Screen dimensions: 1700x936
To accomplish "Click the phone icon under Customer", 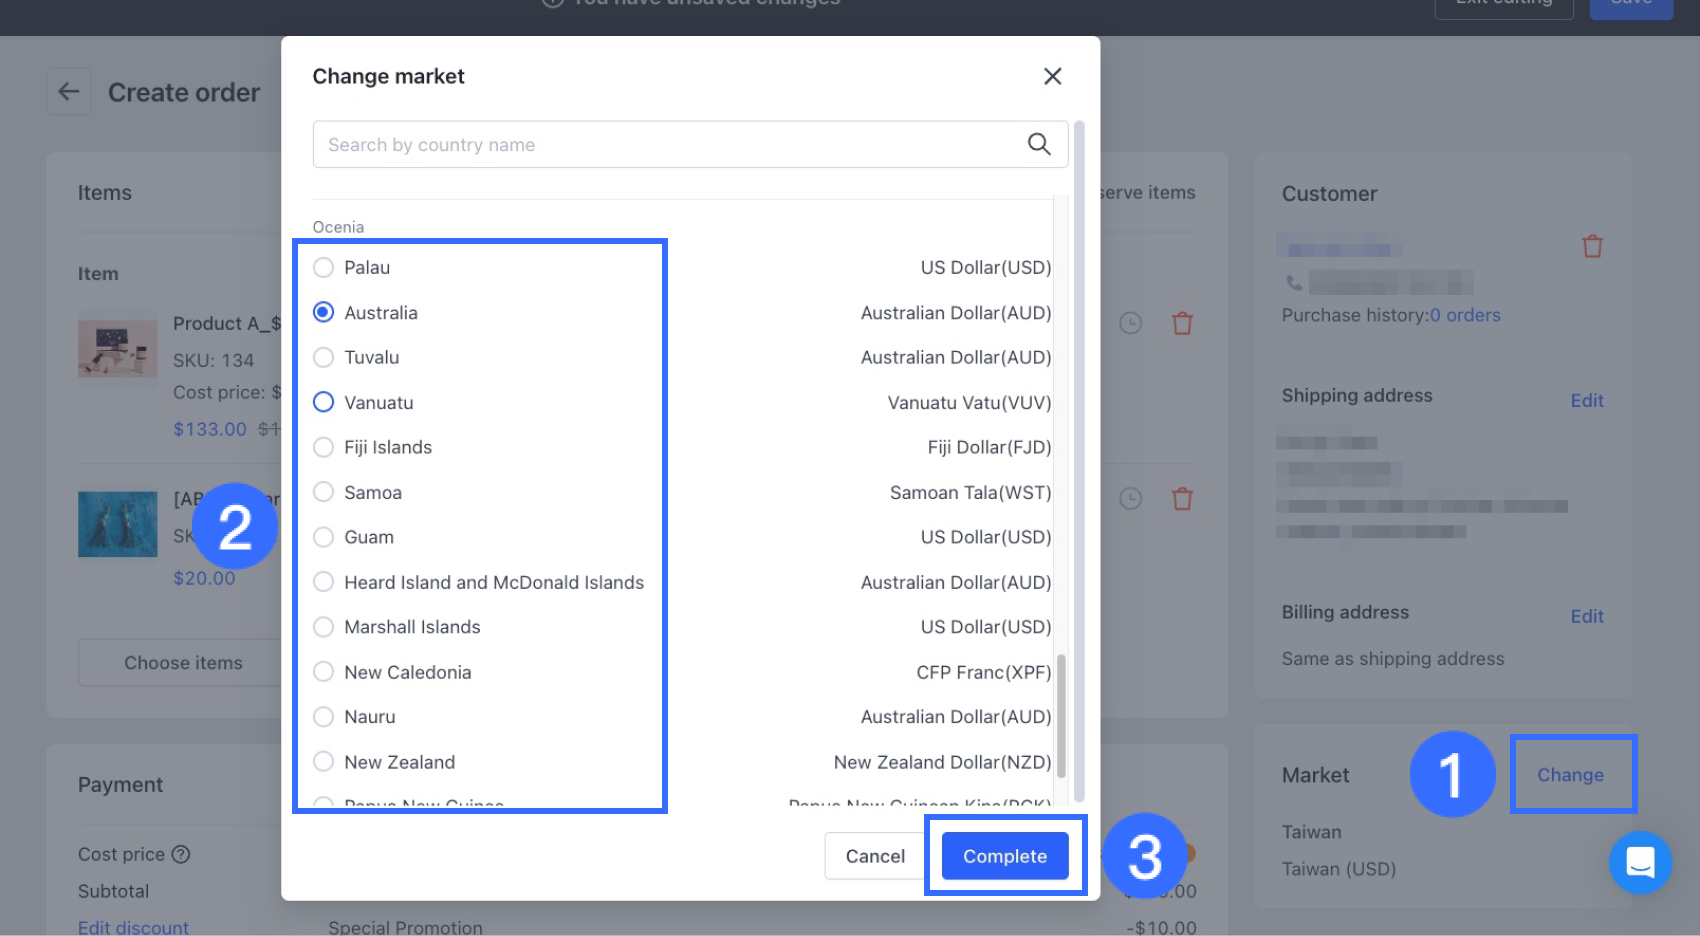I will click(1294, 283).
